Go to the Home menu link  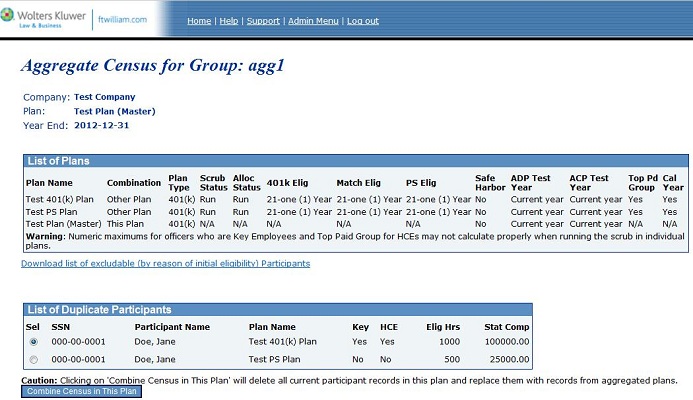pyautogui.click(x=199, y=21)
